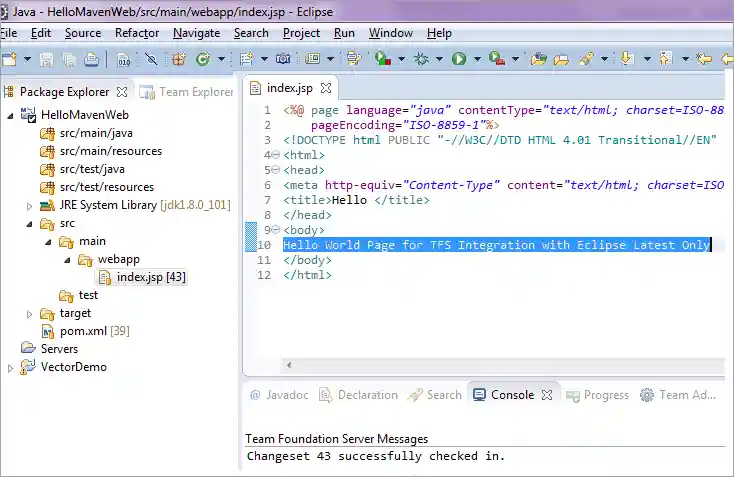
Task: Open the Project menu
Action: (301, 33)
